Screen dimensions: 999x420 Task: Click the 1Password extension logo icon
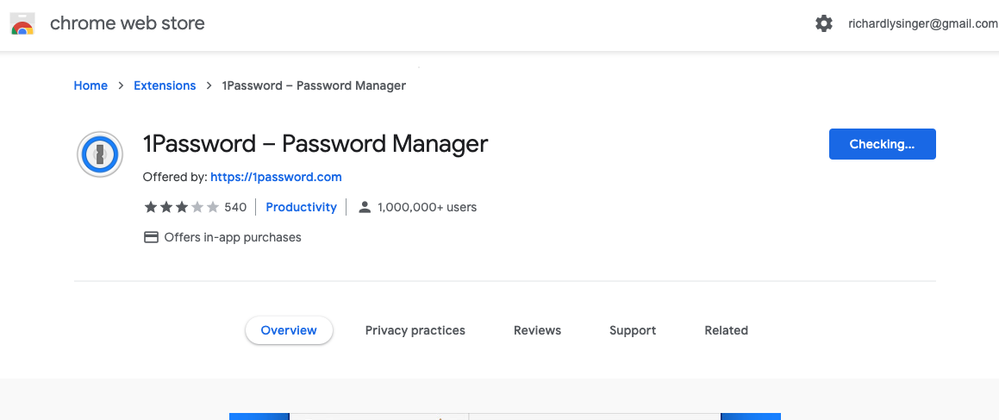[100, 154]
